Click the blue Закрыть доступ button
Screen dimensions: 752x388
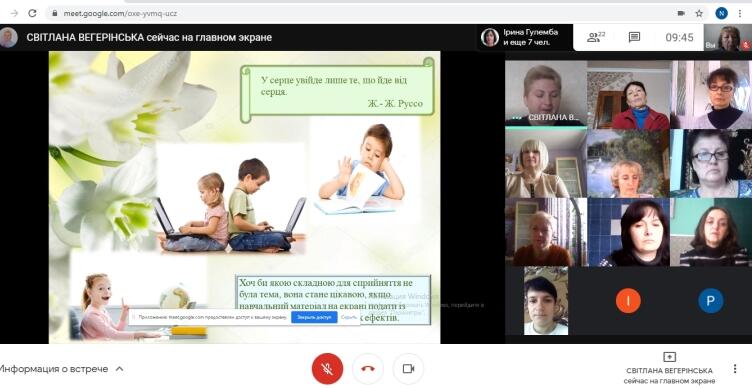coord(314,317)
